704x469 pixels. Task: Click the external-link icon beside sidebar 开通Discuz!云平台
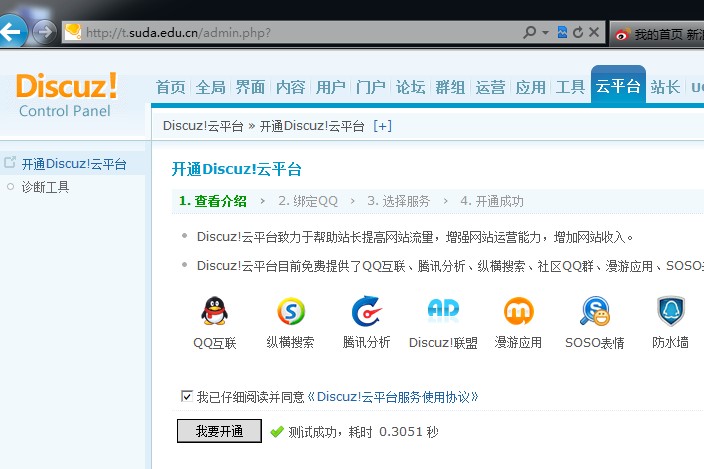pos(10,162)
